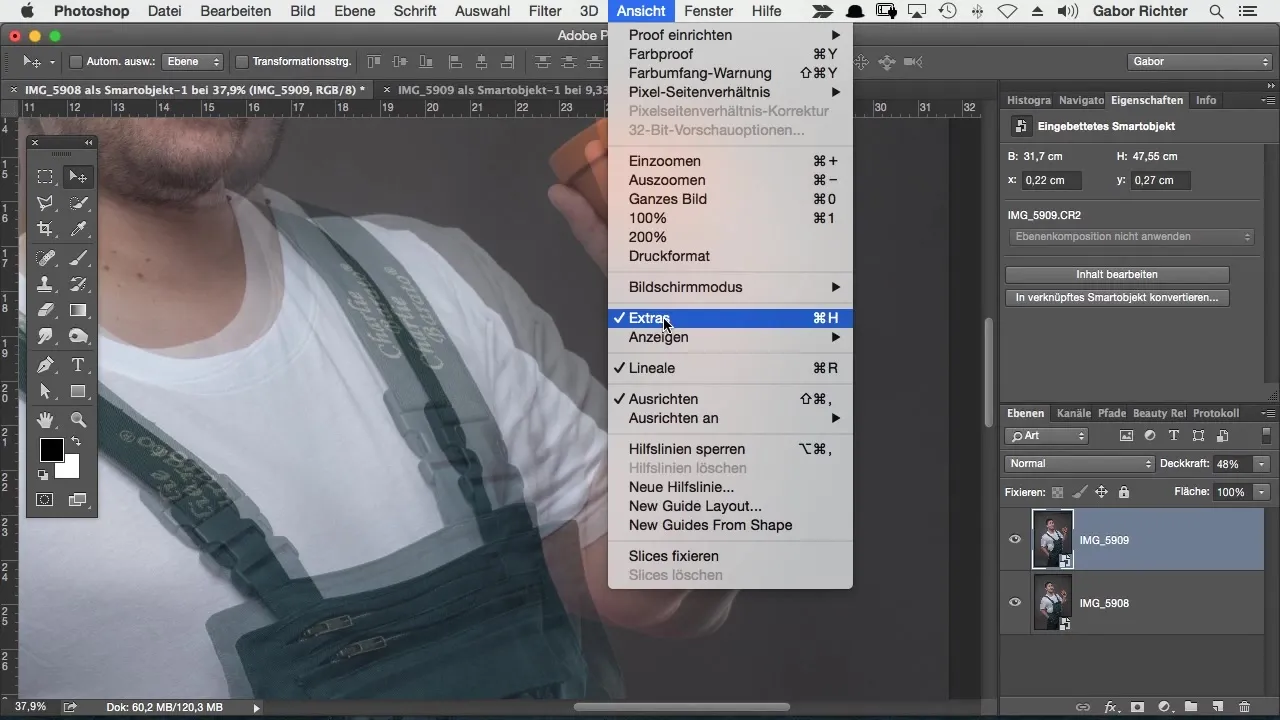Viewport: 1280px width, 720px height.
Task: Select the Gradient tool
Action: click(x=78, y=310)
